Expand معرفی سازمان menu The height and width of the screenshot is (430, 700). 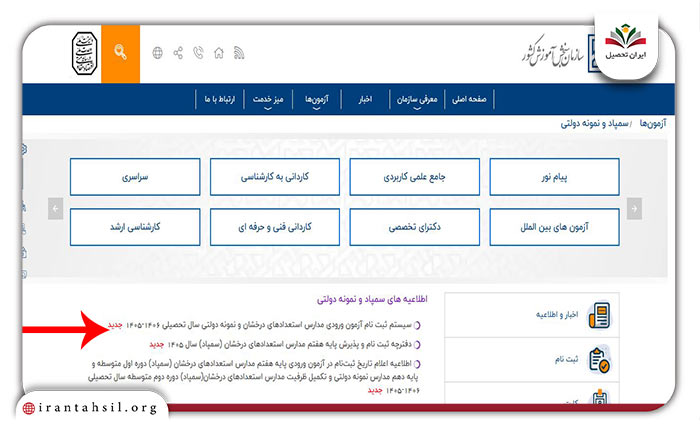(x=417, y=100)
